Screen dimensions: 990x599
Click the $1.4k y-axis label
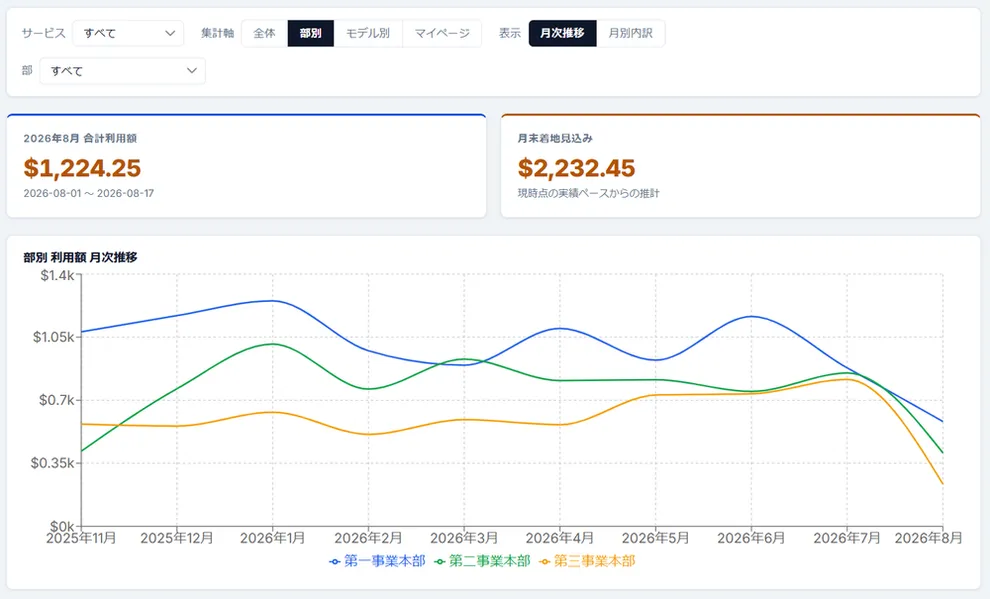[57, 275]
